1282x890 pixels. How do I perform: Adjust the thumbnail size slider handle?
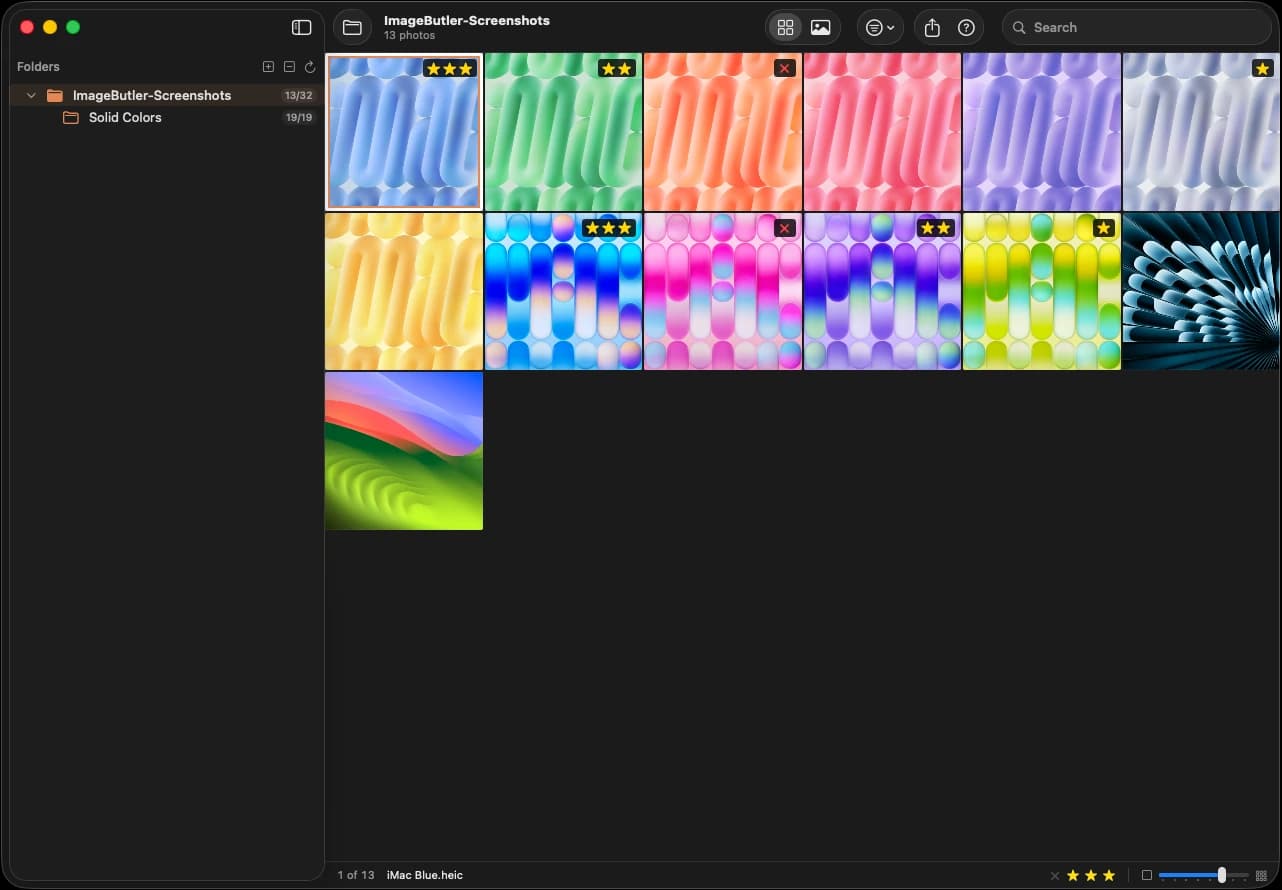click(1221, 876)
